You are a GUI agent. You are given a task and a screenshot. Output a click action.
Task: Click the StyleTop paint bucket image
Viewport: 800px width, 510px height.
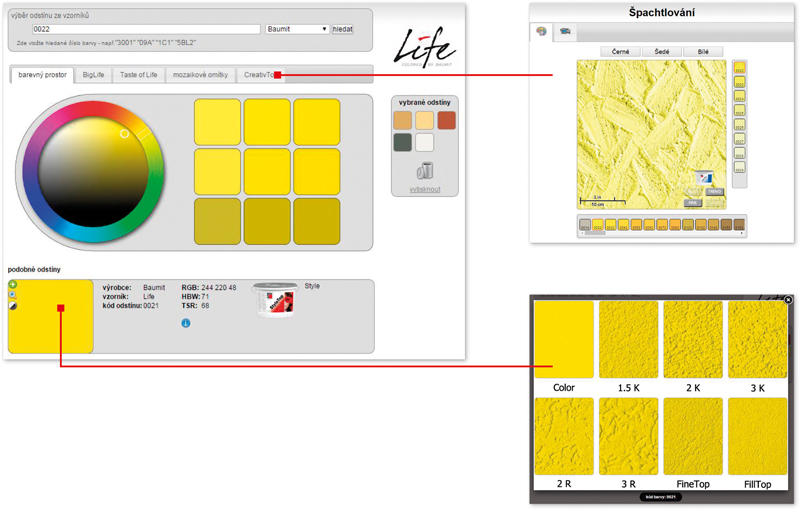click(275, 300)
